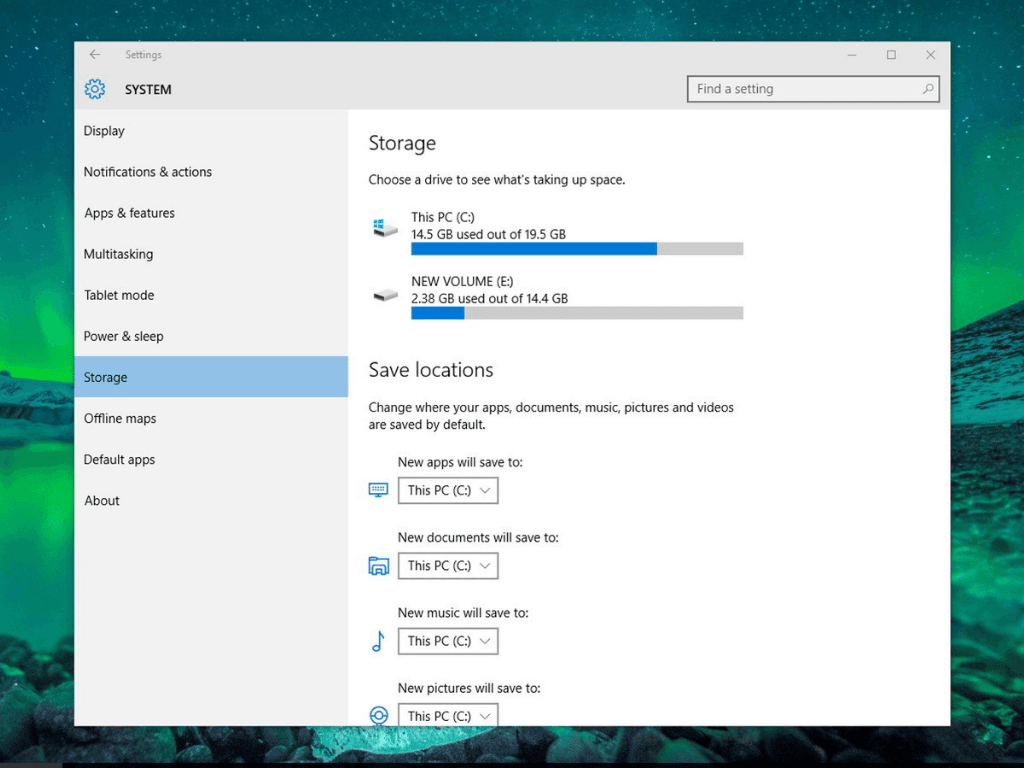
Task: Click the search magnifier icon
Action: pos(928,89)
